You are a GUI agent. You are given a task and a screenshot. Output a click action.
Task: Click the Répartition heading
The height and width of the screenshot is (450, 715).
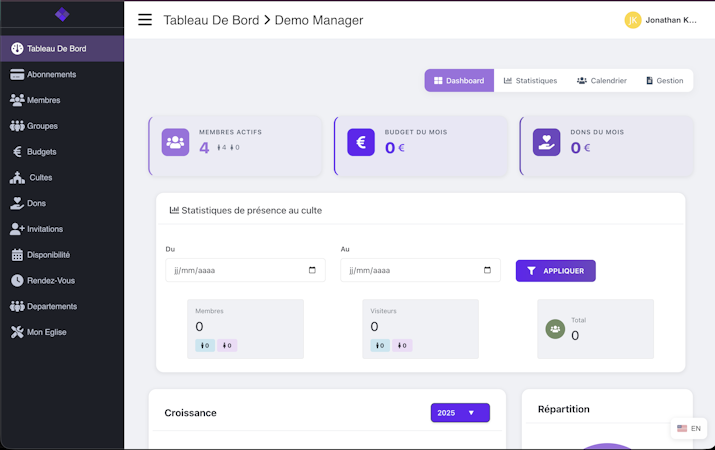[x=564, y=409]
